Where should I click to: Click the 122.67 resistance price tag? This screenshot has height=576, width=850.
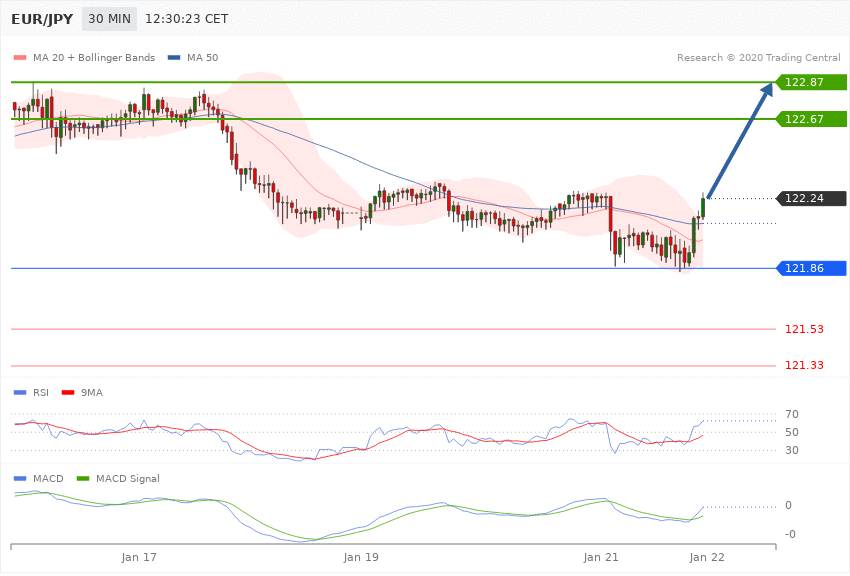[x=810, y=119]
